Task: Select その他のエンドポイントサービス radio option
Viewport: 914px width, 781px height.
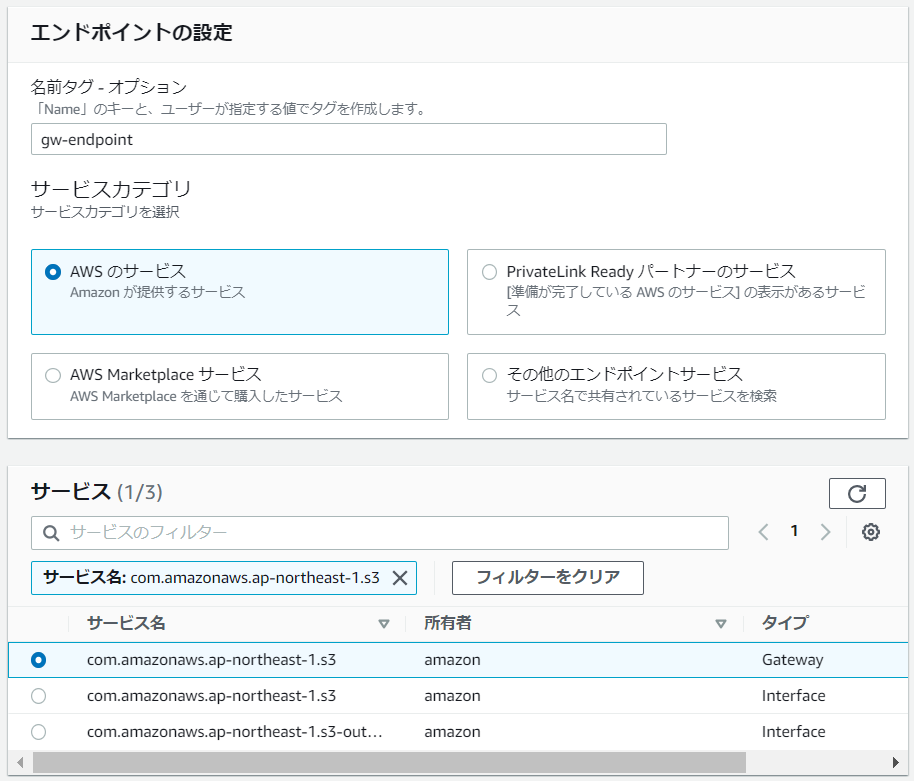Action: [x=490, y=375]
